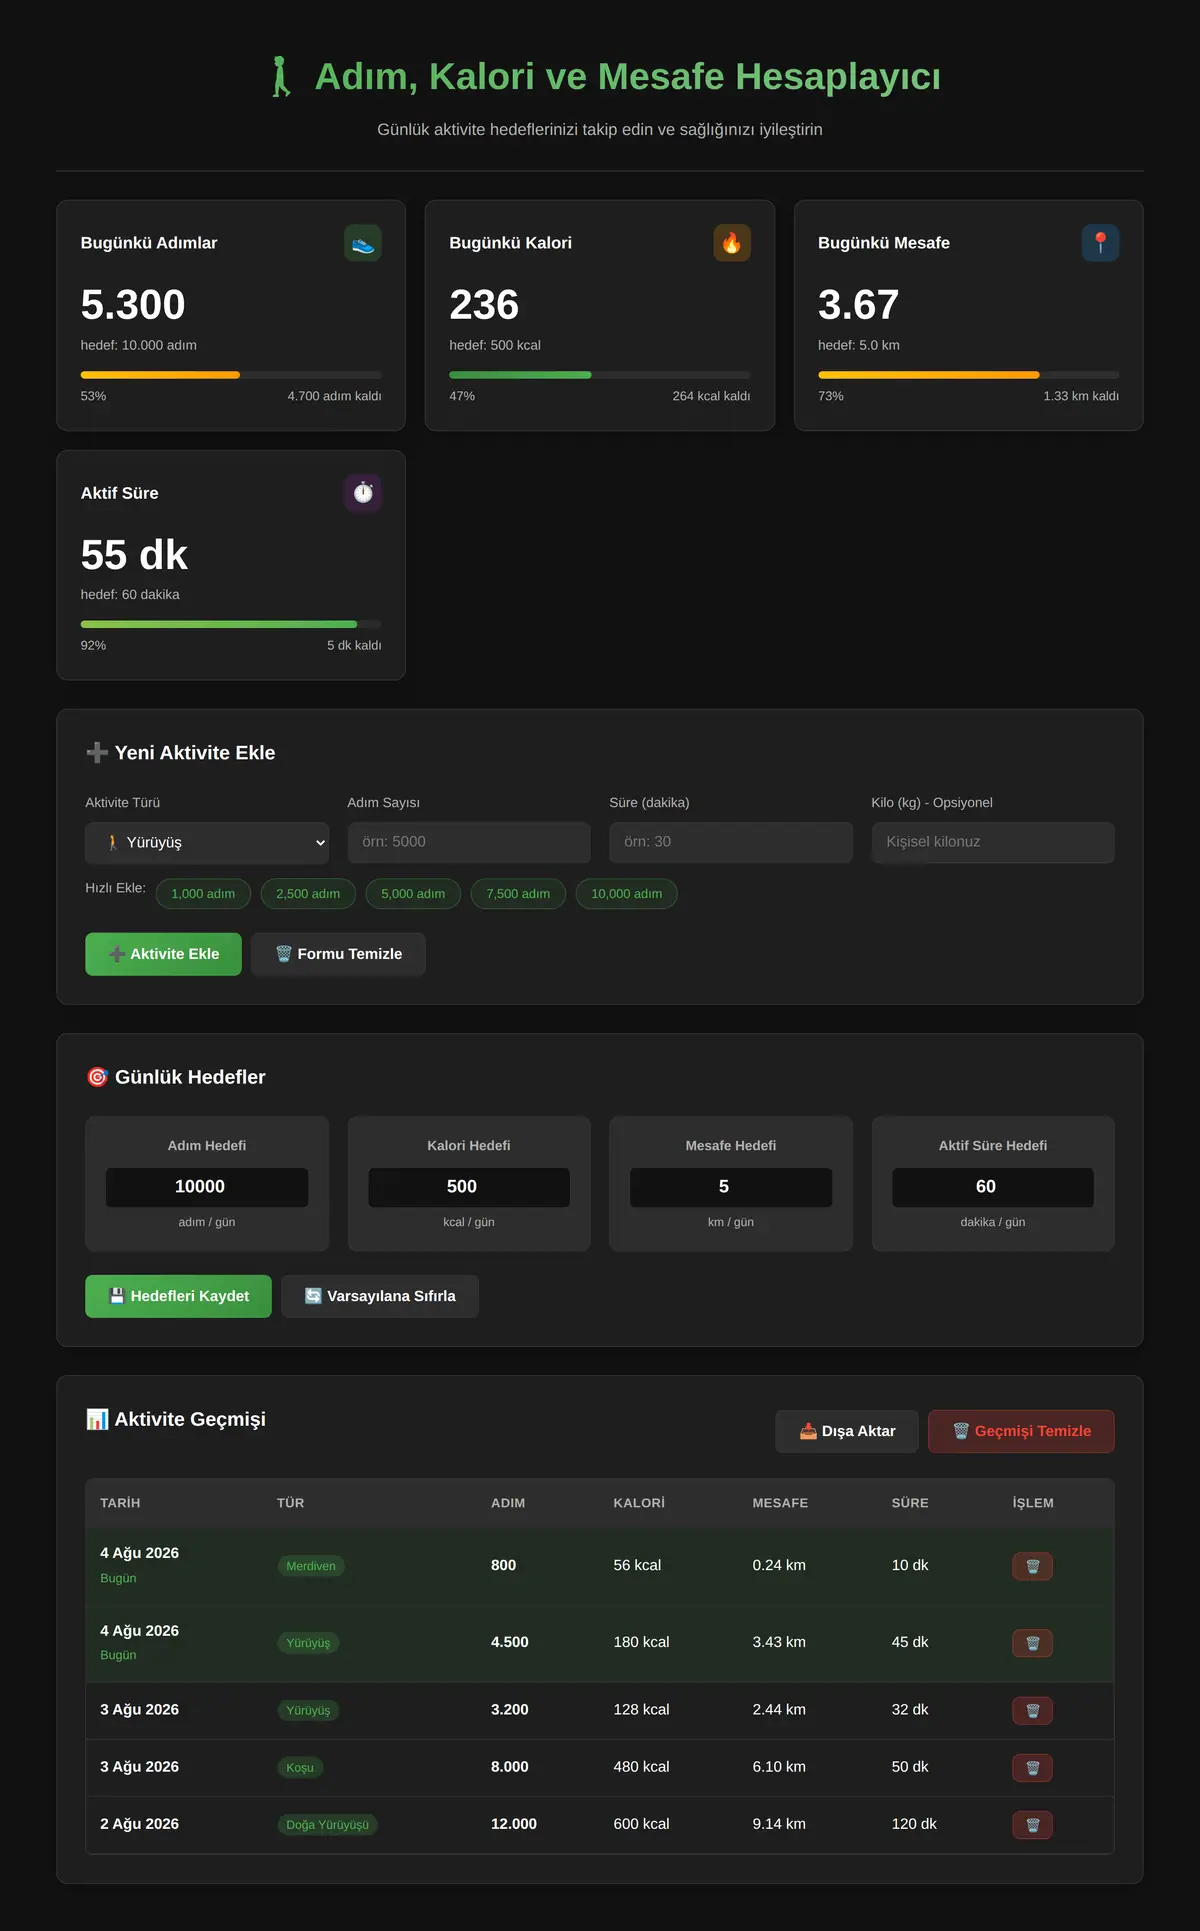
Task: Reset goals via Varsayılana Sıfırla
Action: pos(380,1296)
